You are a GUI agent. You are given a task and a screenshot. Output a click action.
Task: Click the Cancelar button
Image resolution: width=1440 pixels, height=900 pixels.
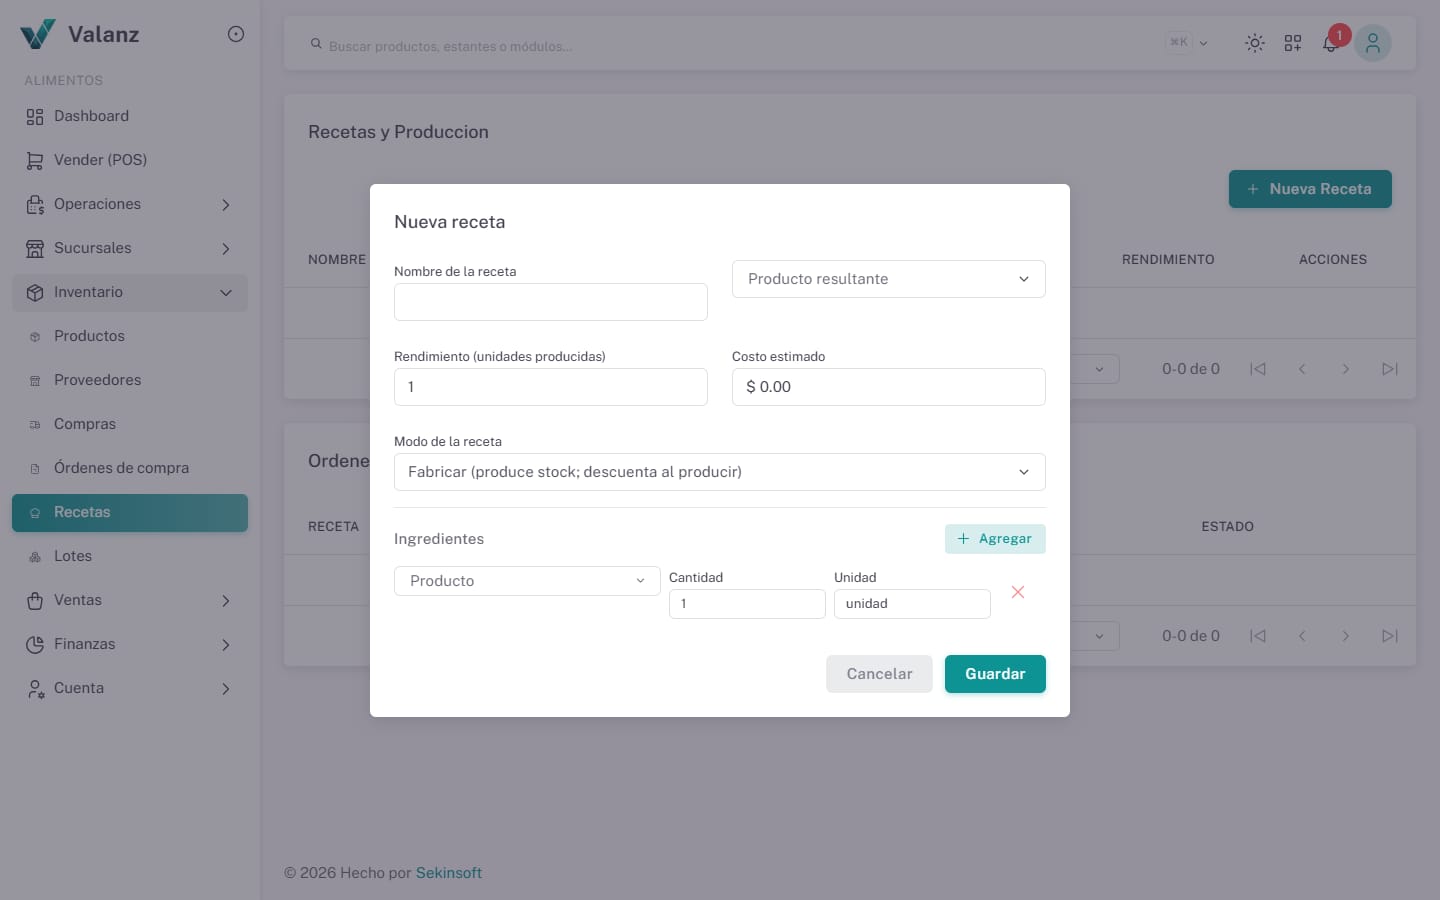coord(879,674)
